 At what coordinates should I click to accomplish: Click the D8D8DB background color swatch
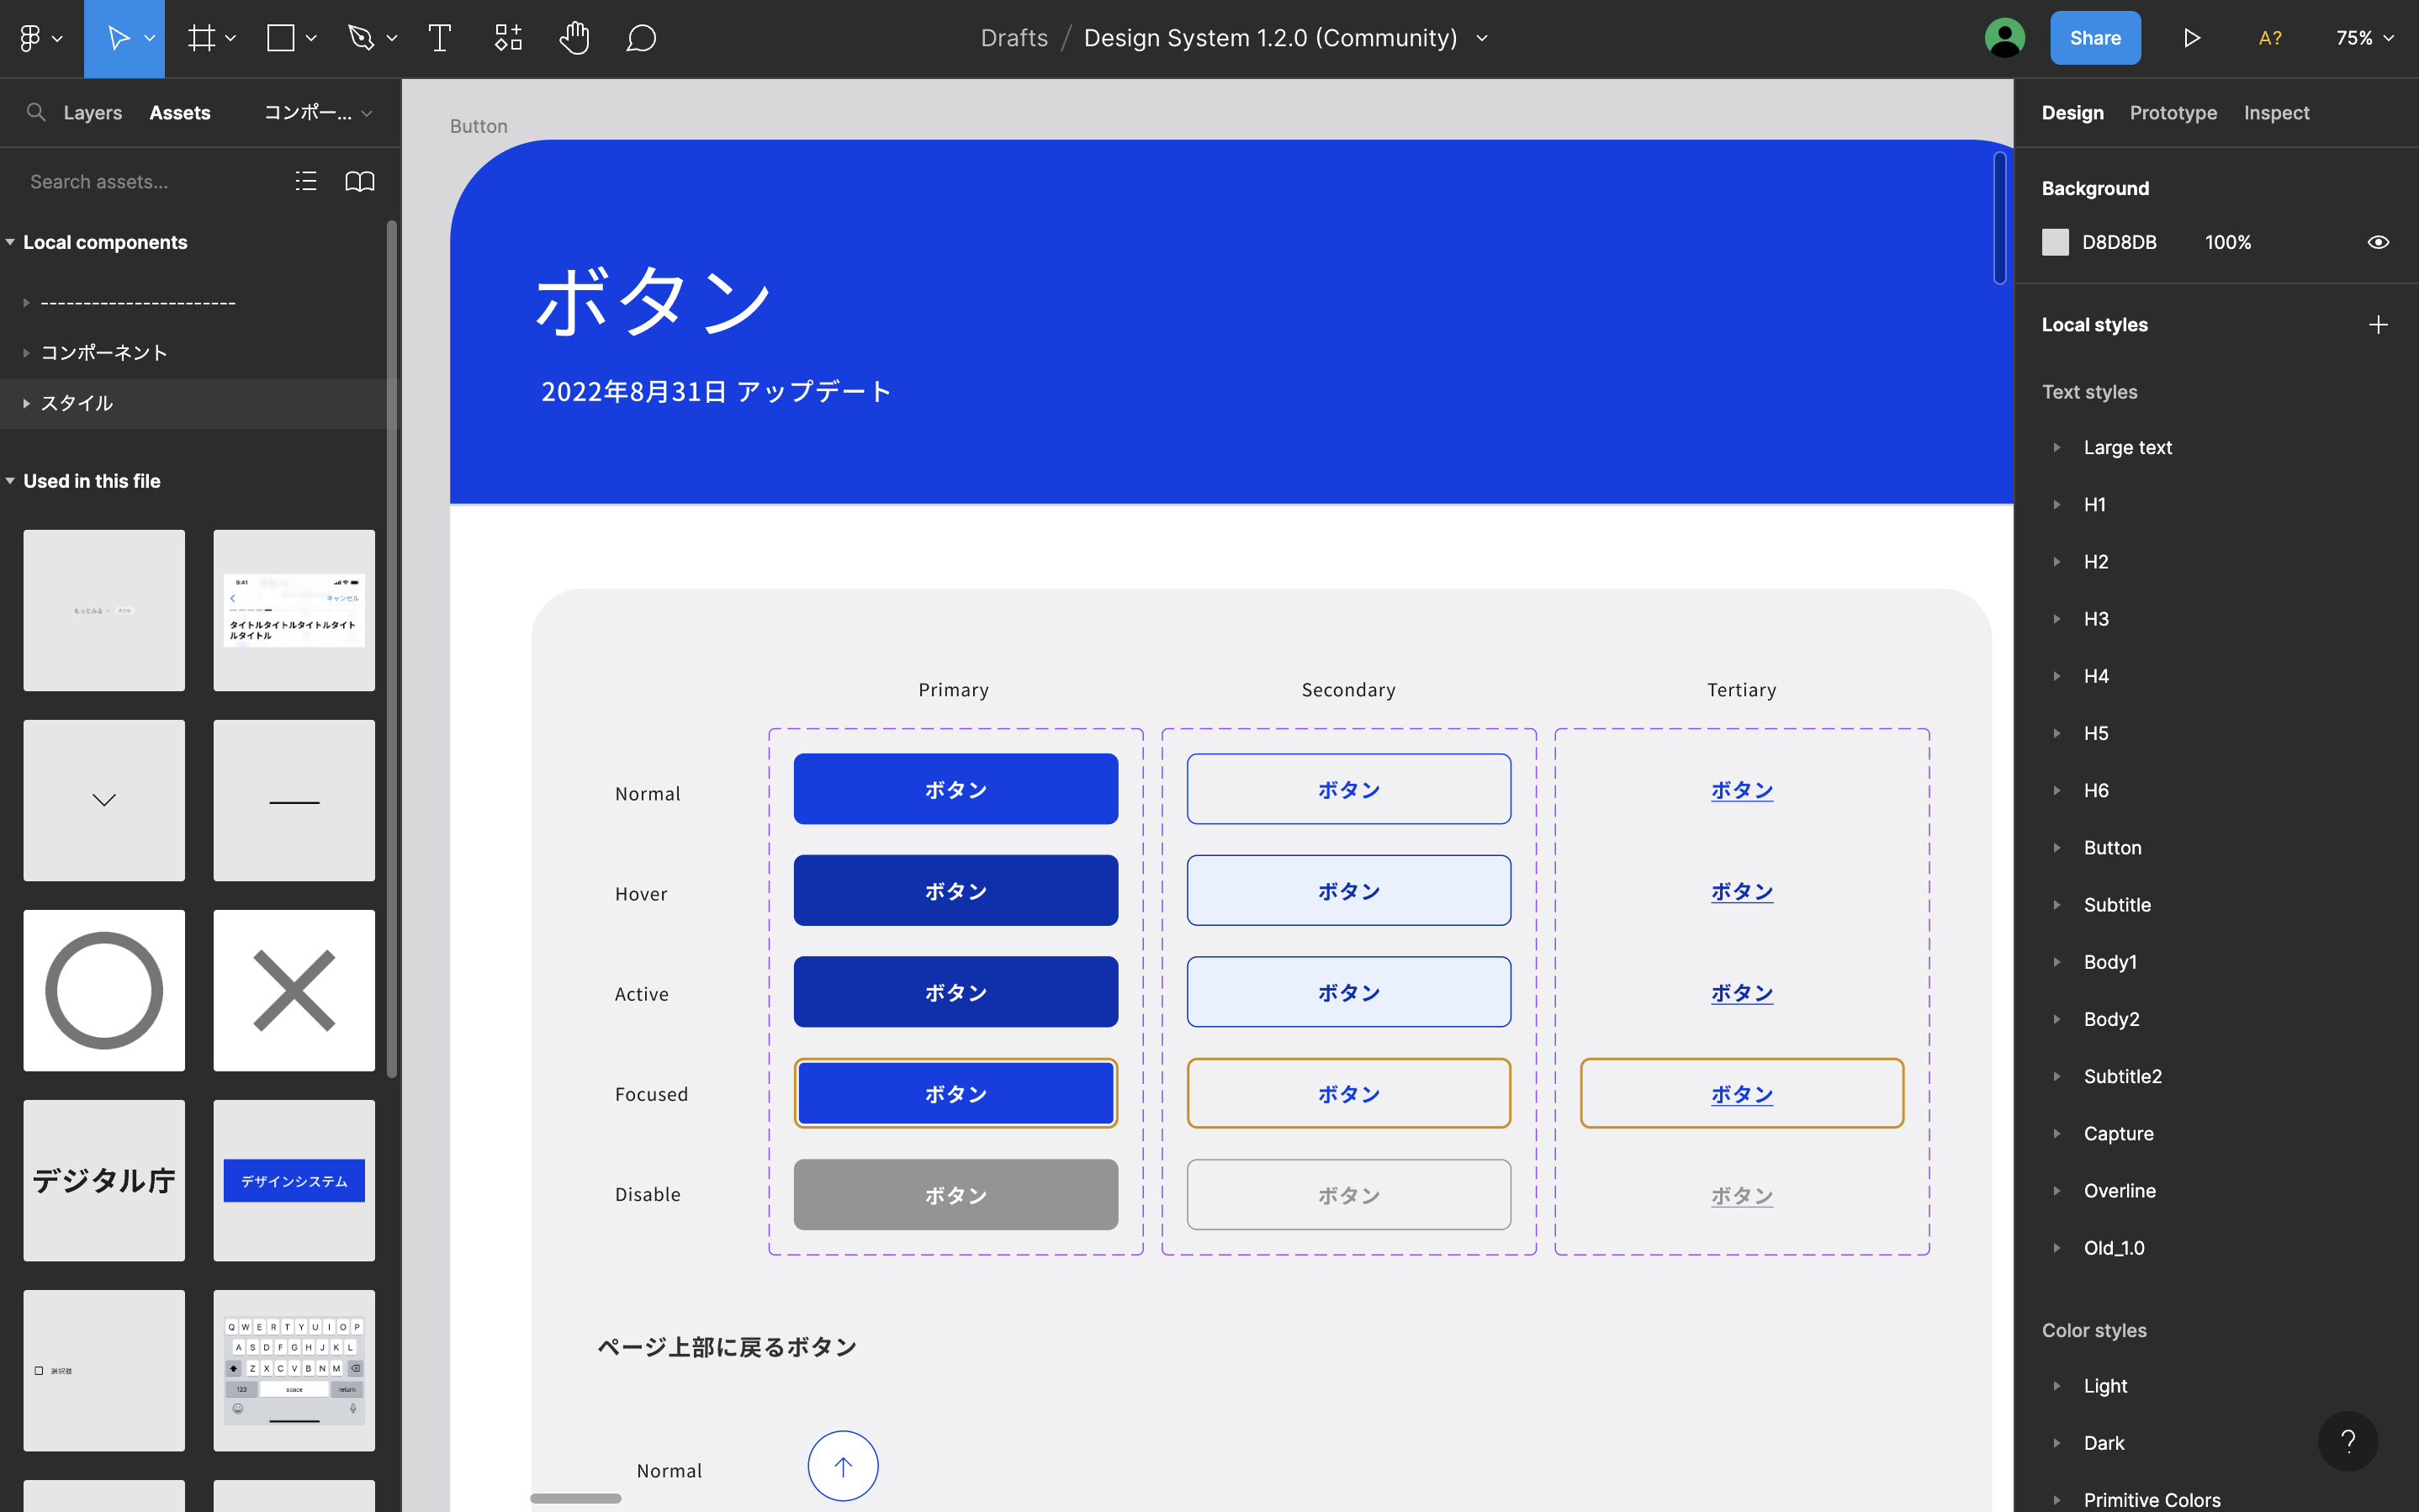tap(2055, 242)
